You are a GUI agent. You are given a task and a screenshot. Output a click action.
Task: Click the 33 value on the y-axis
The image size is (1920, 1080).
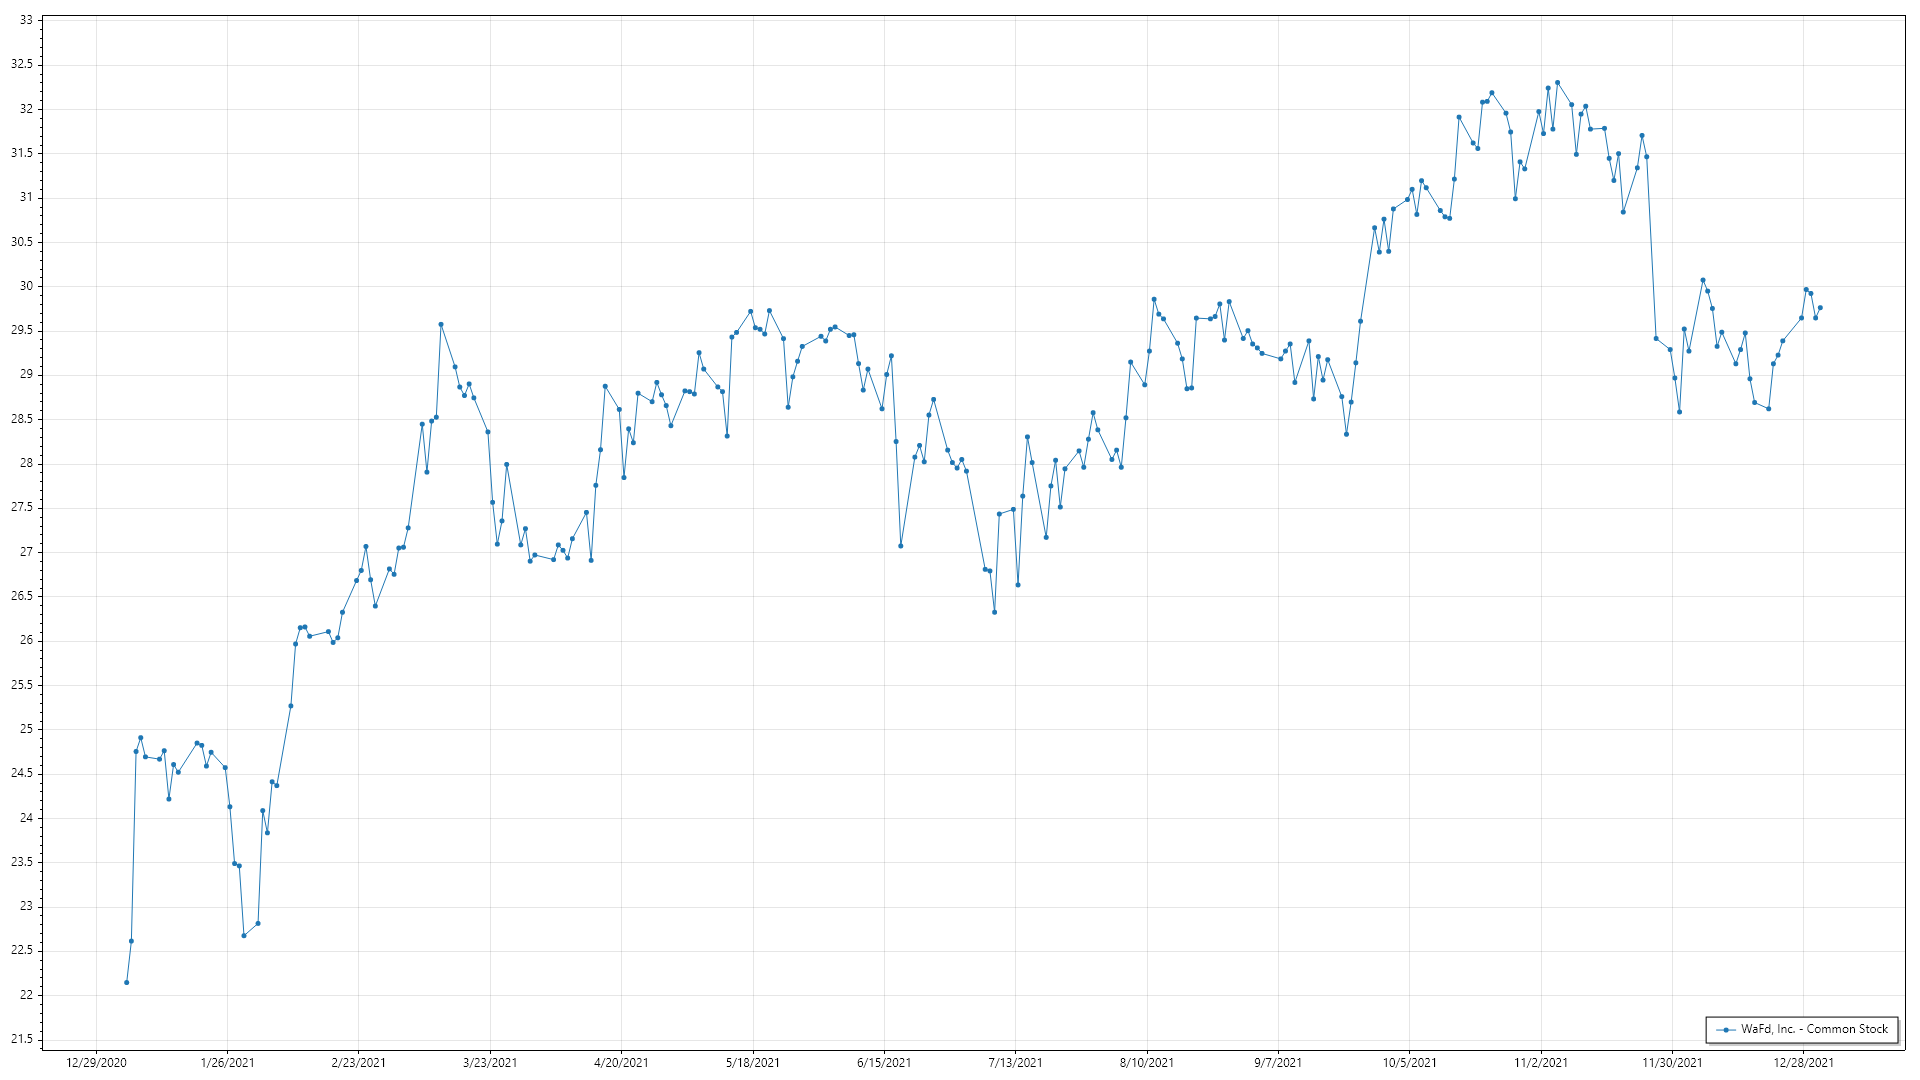26,20
